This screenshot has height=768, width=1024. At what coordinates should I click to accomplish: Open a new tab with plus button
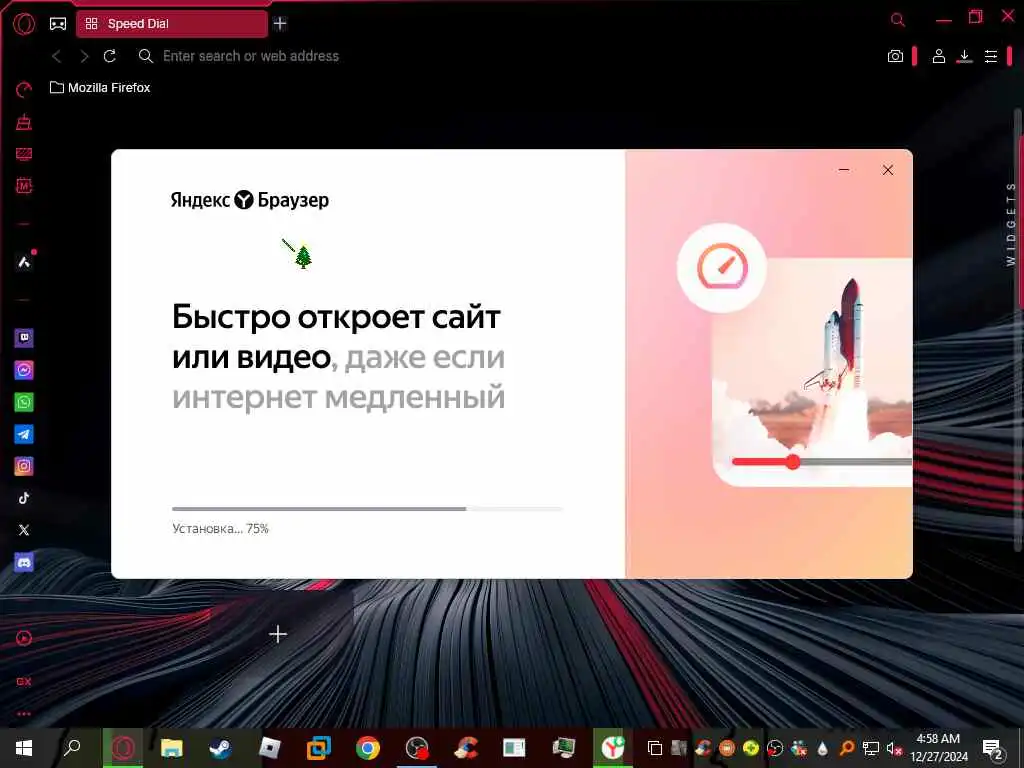[280, 24]
